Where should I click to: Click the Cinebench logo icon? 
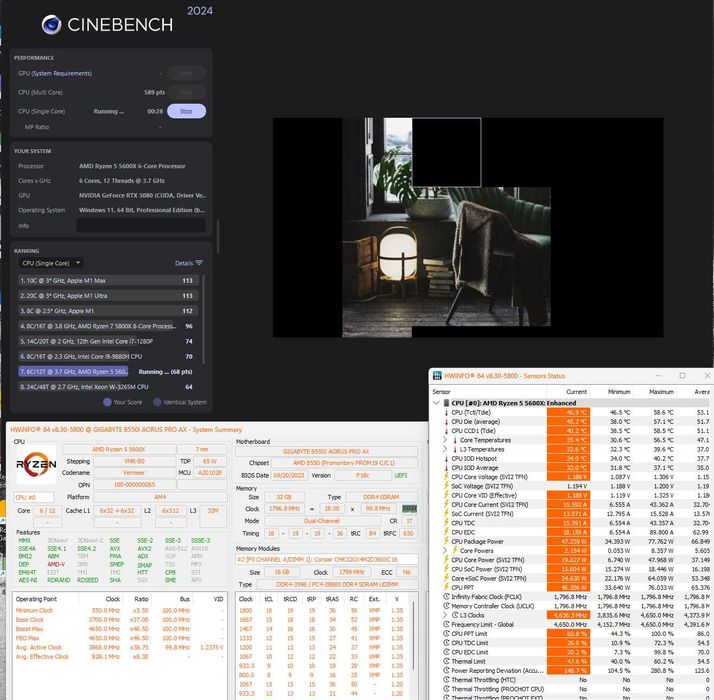[x=51, y=25]
